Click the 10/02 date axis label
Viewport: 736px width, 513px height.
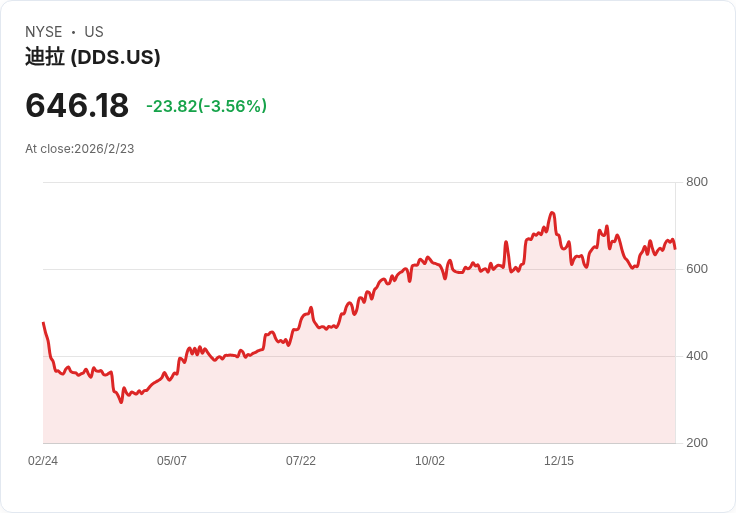[430, 461]
